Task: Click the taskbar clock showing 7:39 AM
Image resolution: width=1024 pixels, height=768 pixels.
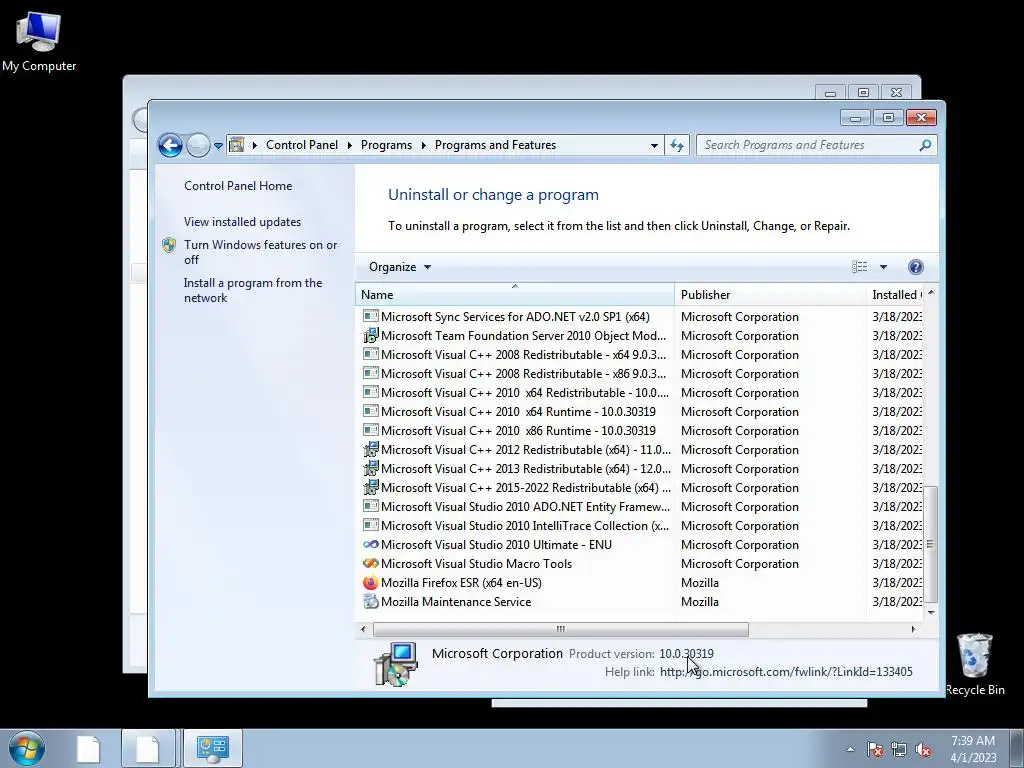Action: pos(973,749)
